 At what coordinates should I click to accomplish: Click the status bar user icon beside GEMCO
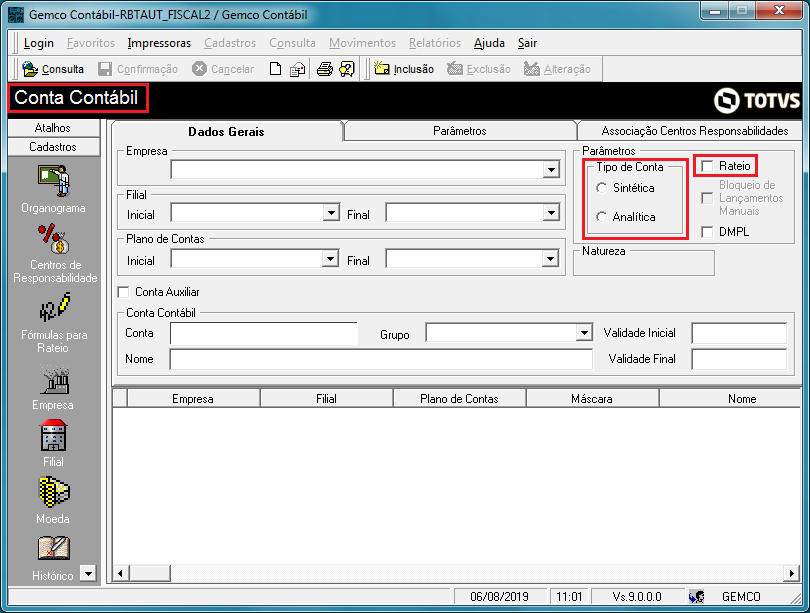click(x=696, y=596)
